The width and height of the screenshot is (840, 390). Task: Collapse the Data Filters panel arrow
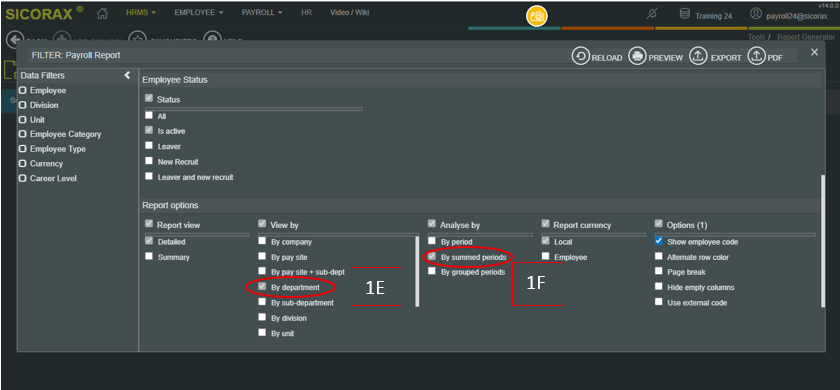click(x=128, y=76)
